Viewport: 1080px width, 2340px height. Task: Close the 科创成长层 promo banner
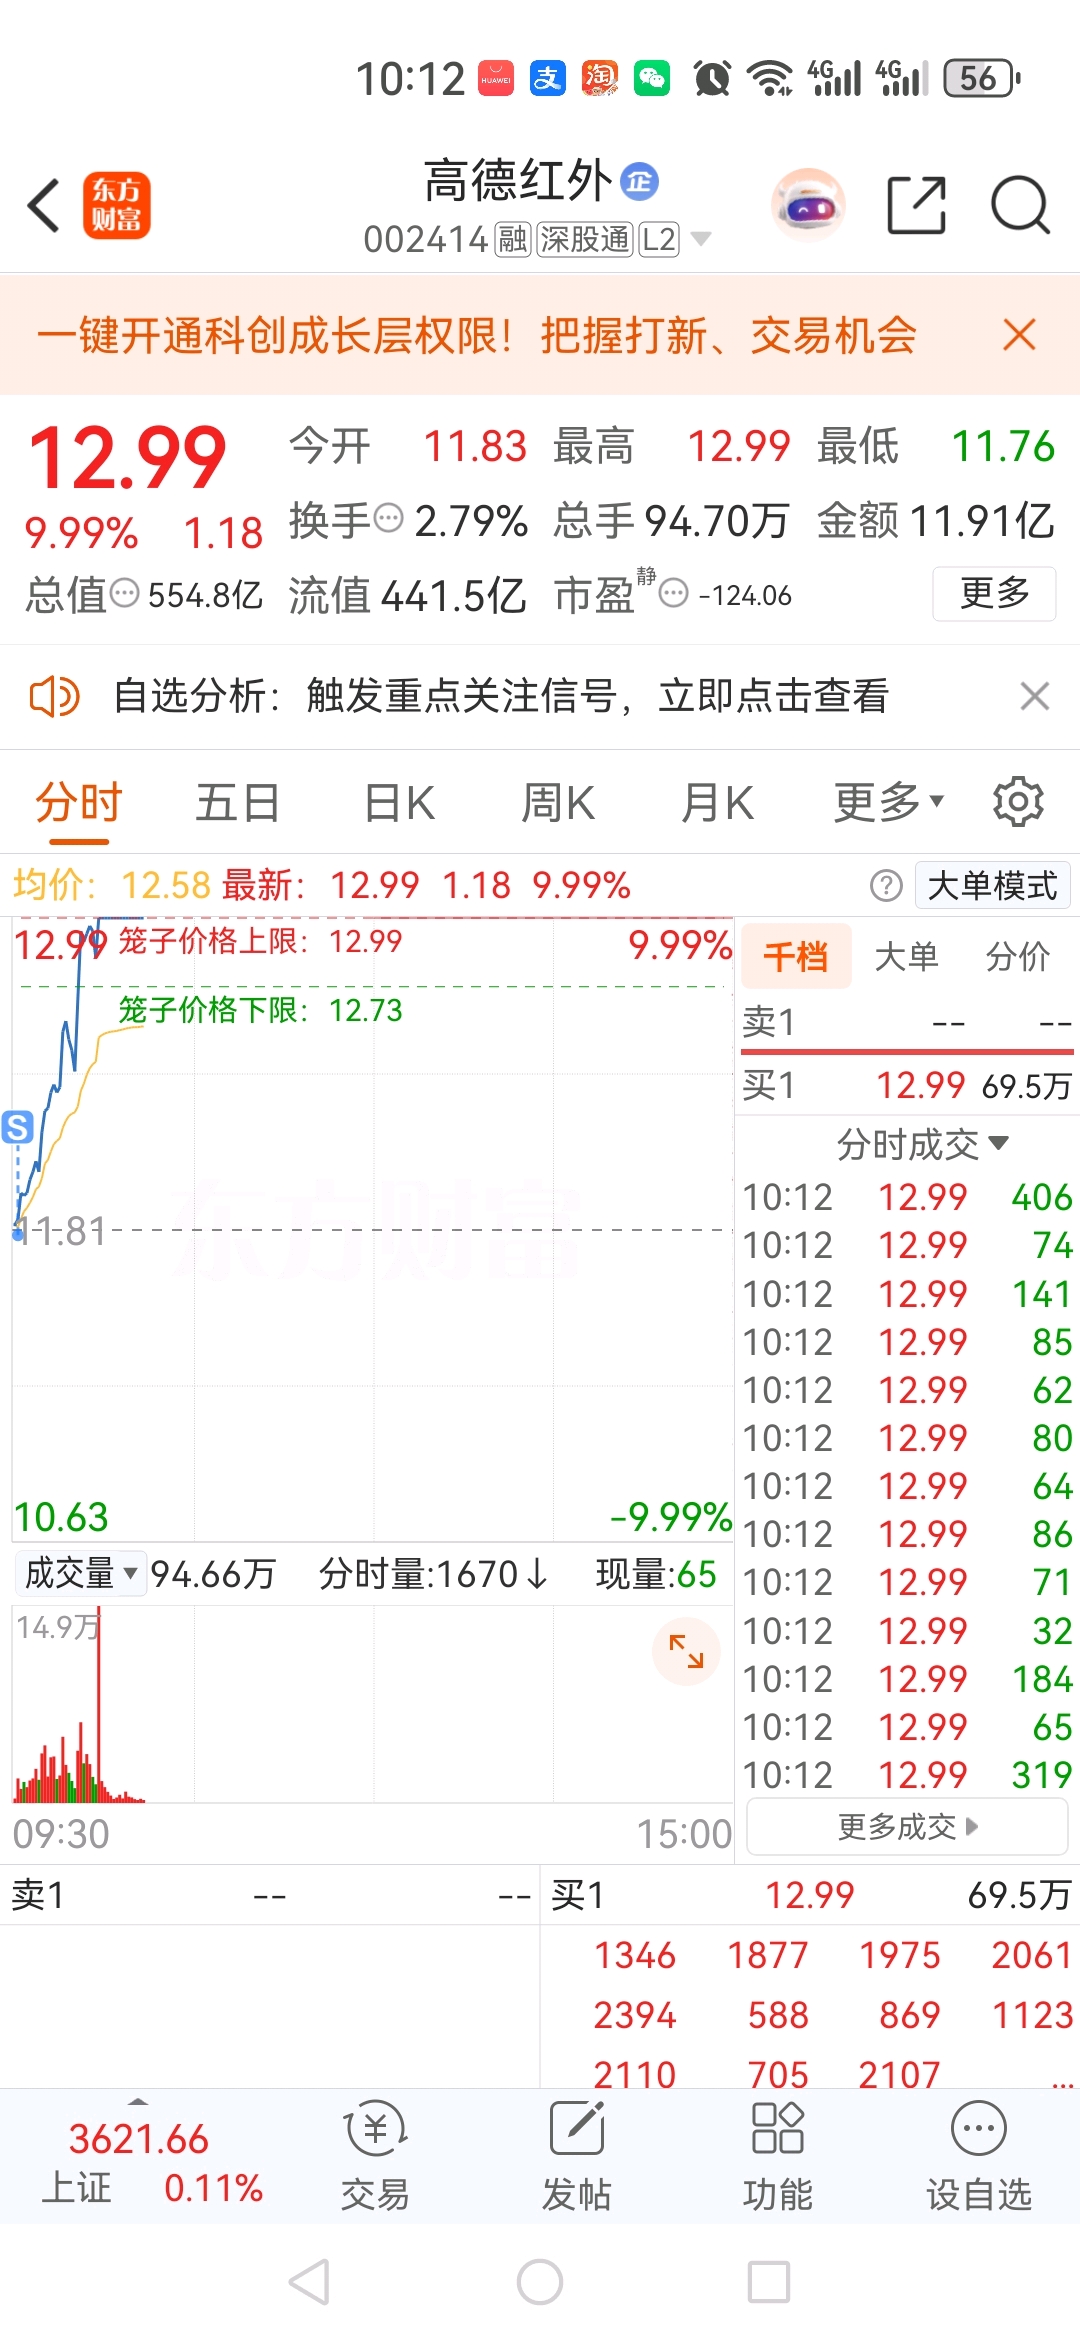tap(1019, 335)
